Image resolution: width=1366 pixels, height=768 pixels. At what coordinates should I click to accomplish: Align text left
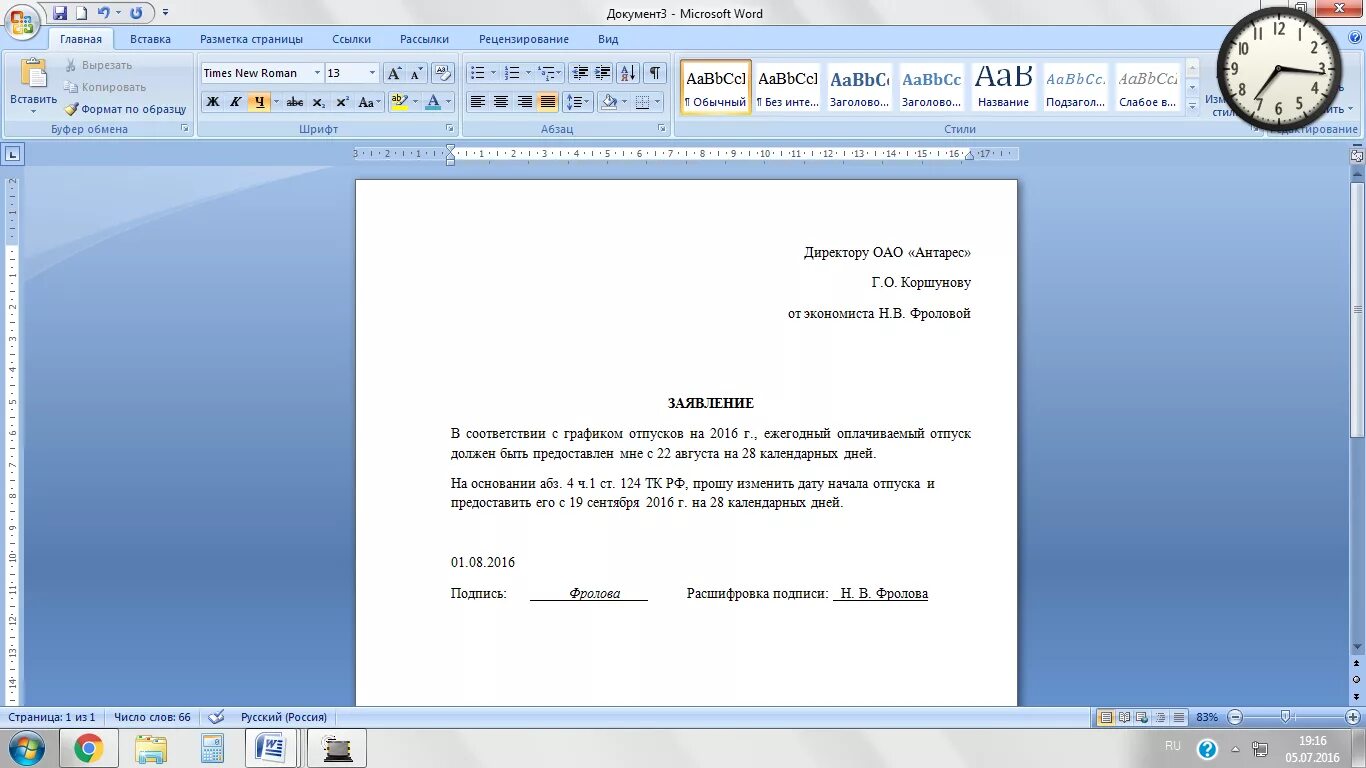(478, 102)
